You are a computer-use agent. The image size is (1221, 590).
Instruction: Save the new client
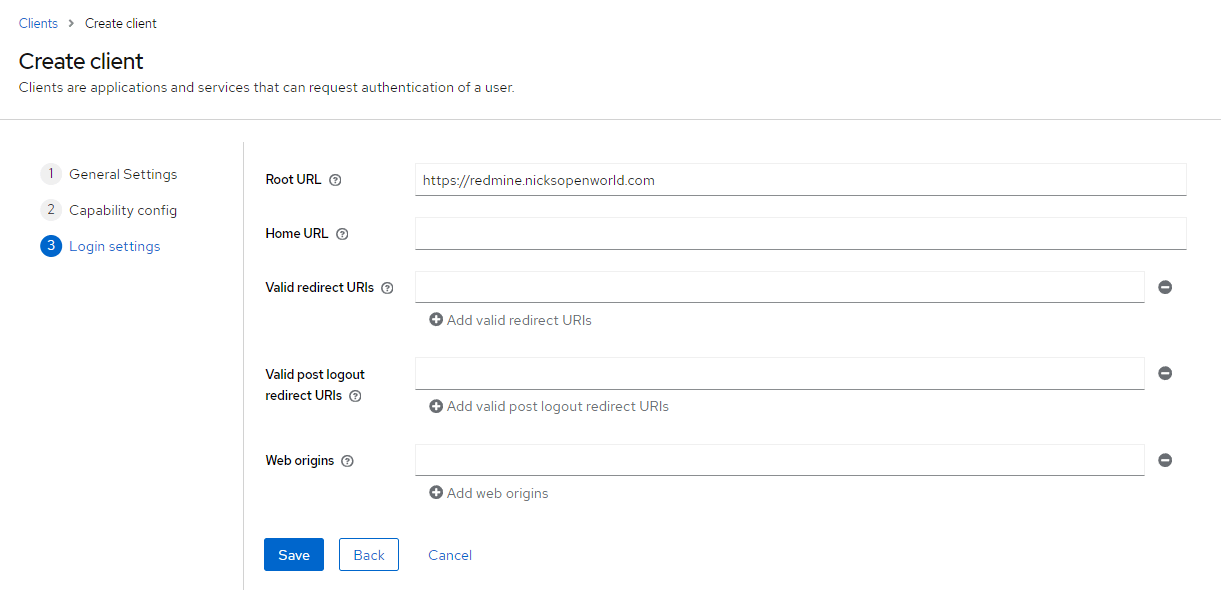pyautogui.click(x=293, y=554)
